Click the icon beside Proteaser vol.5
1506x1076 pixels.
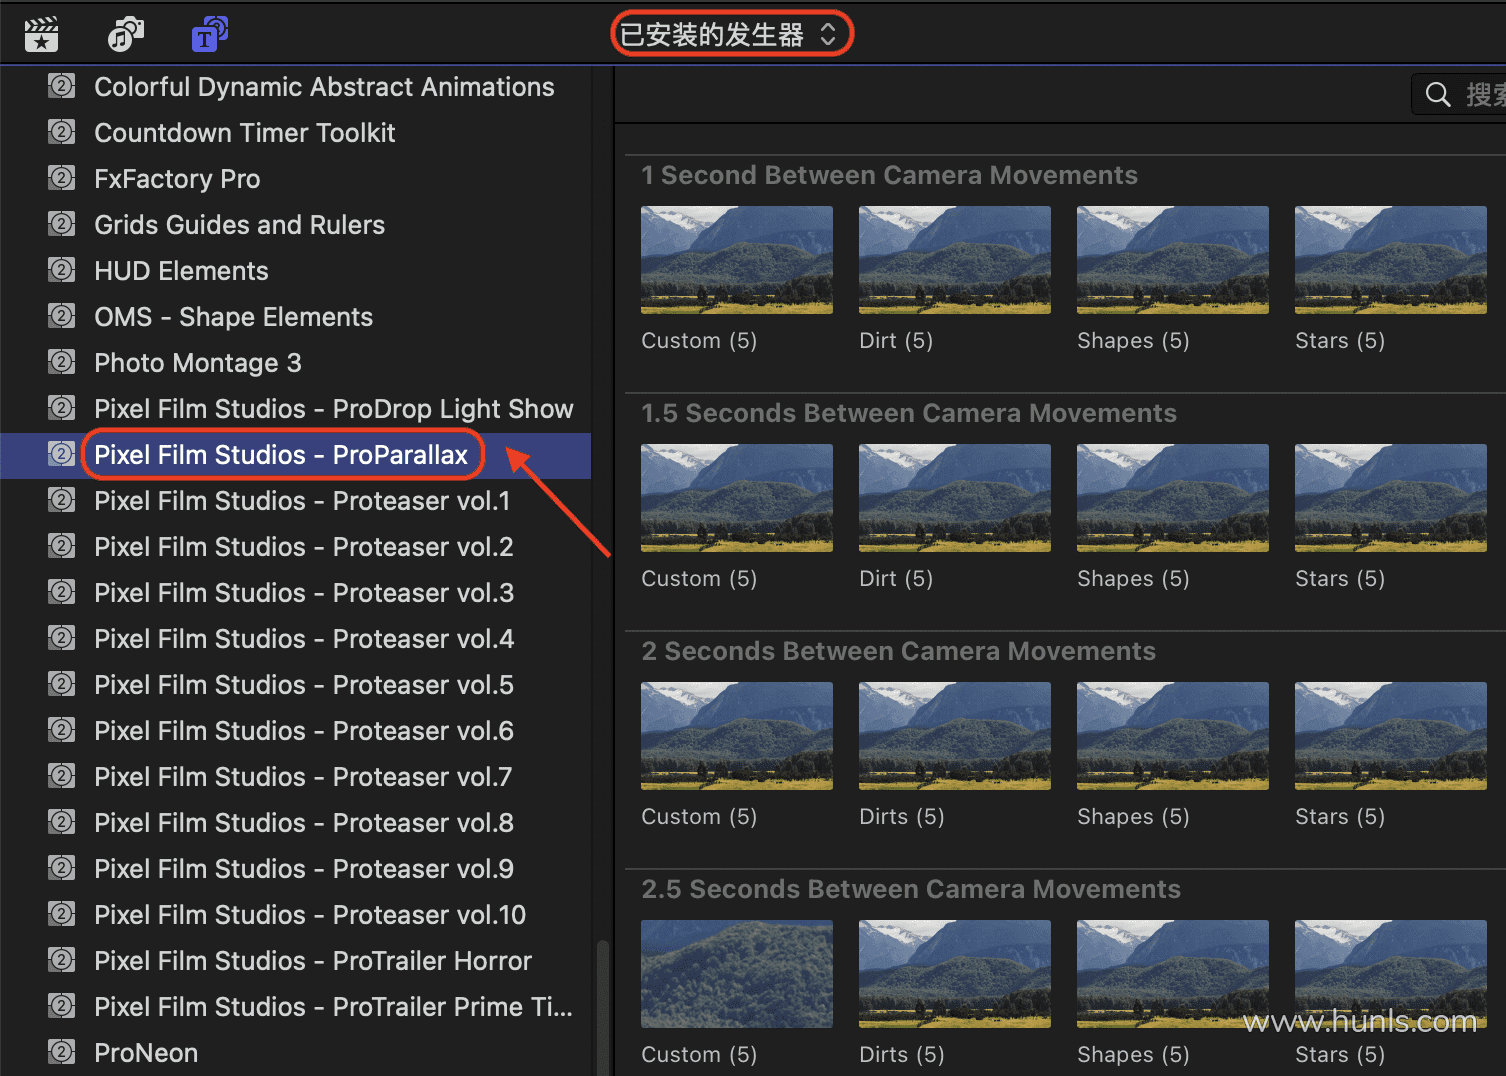pos(62,684)
